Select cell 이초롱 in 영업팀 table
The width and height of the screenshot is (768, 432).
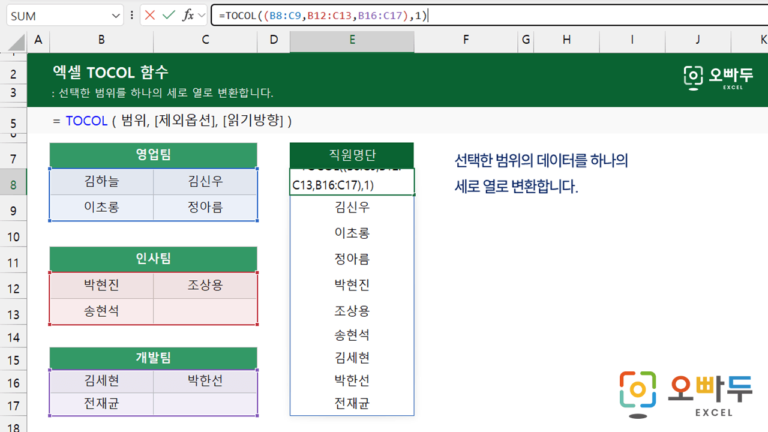pyautogui.click(x=101, y=207)
